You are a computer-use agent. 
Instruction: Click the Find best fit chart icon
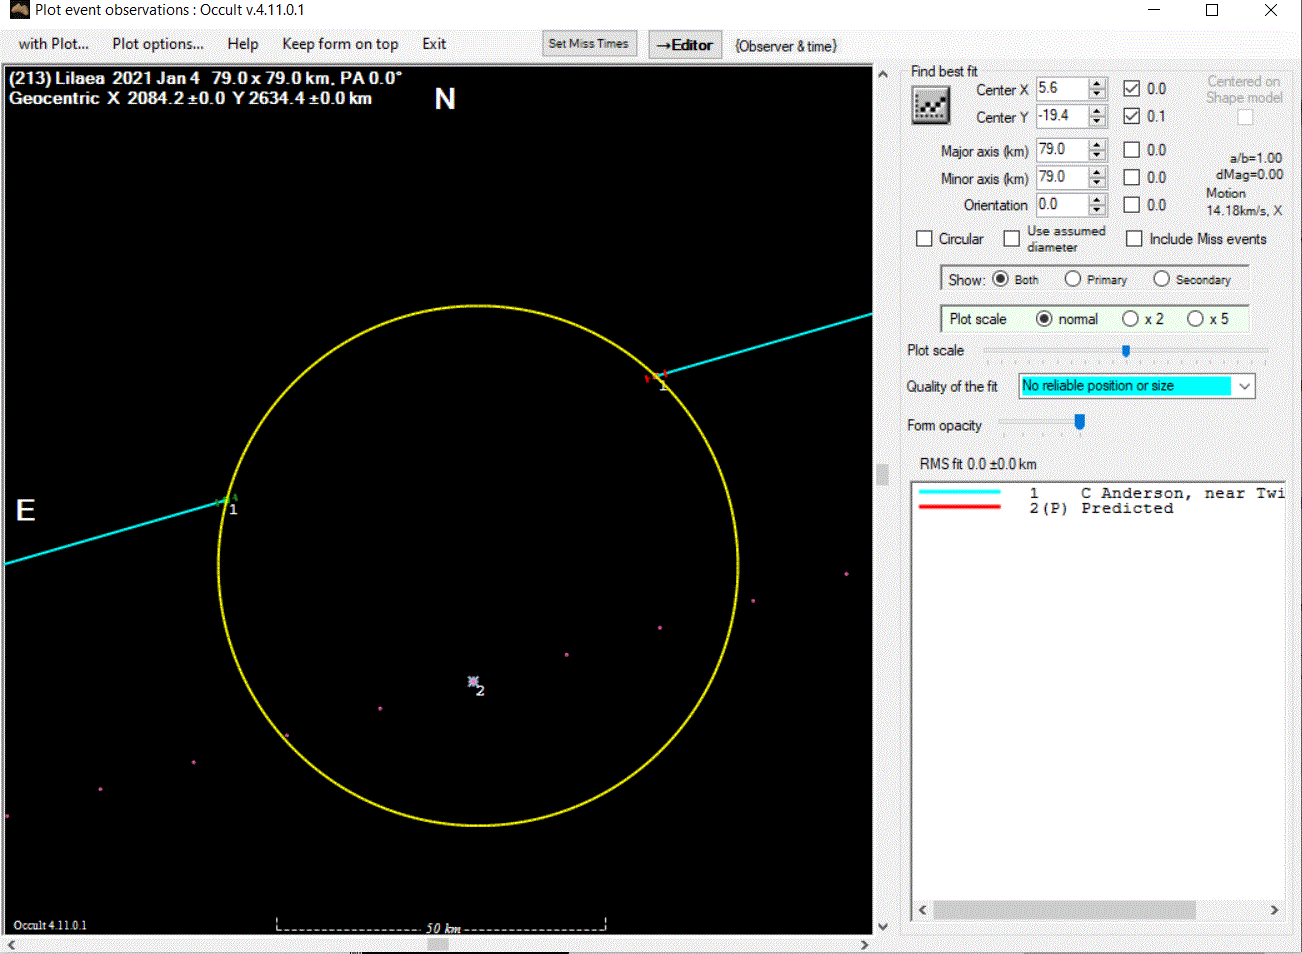tap(930, 105)
